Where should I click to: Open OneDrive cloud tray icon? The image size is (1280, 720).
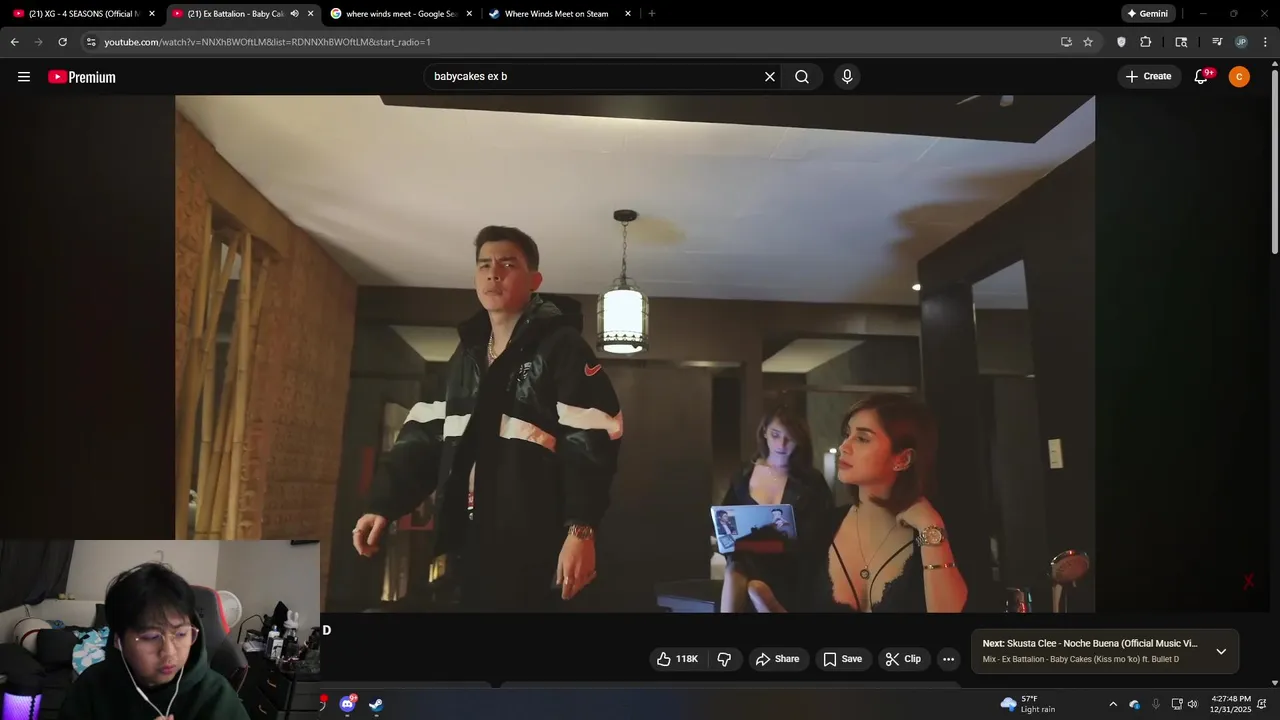click(x=1135, y=704)
